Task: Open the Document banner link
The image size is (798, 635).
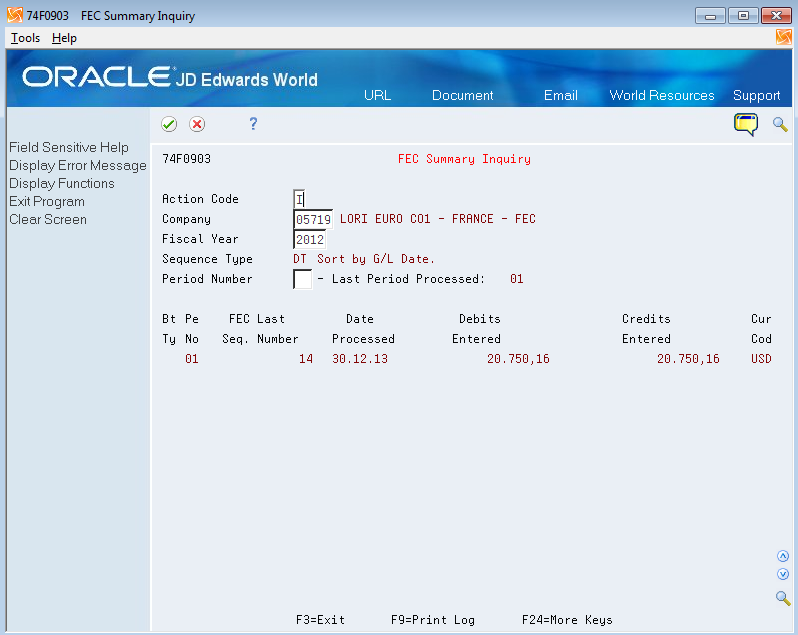Action: click(463, 96)
